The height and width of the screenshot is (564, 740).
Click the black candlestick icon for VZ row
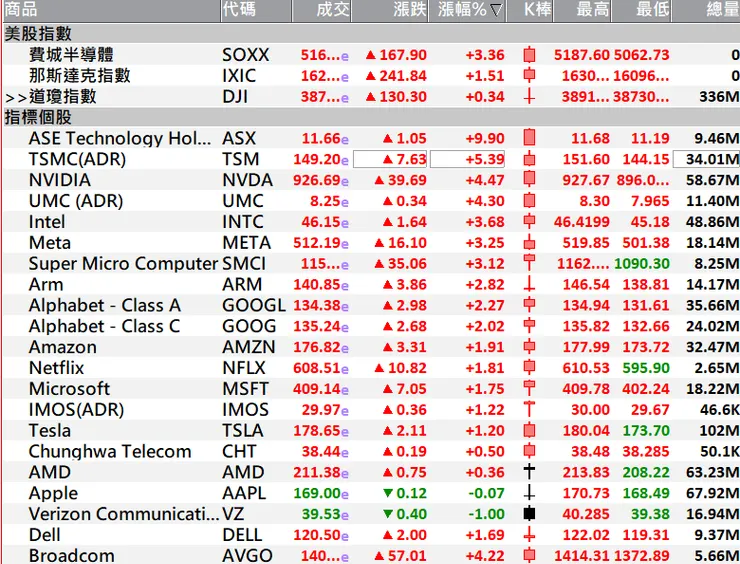(530, 513)
